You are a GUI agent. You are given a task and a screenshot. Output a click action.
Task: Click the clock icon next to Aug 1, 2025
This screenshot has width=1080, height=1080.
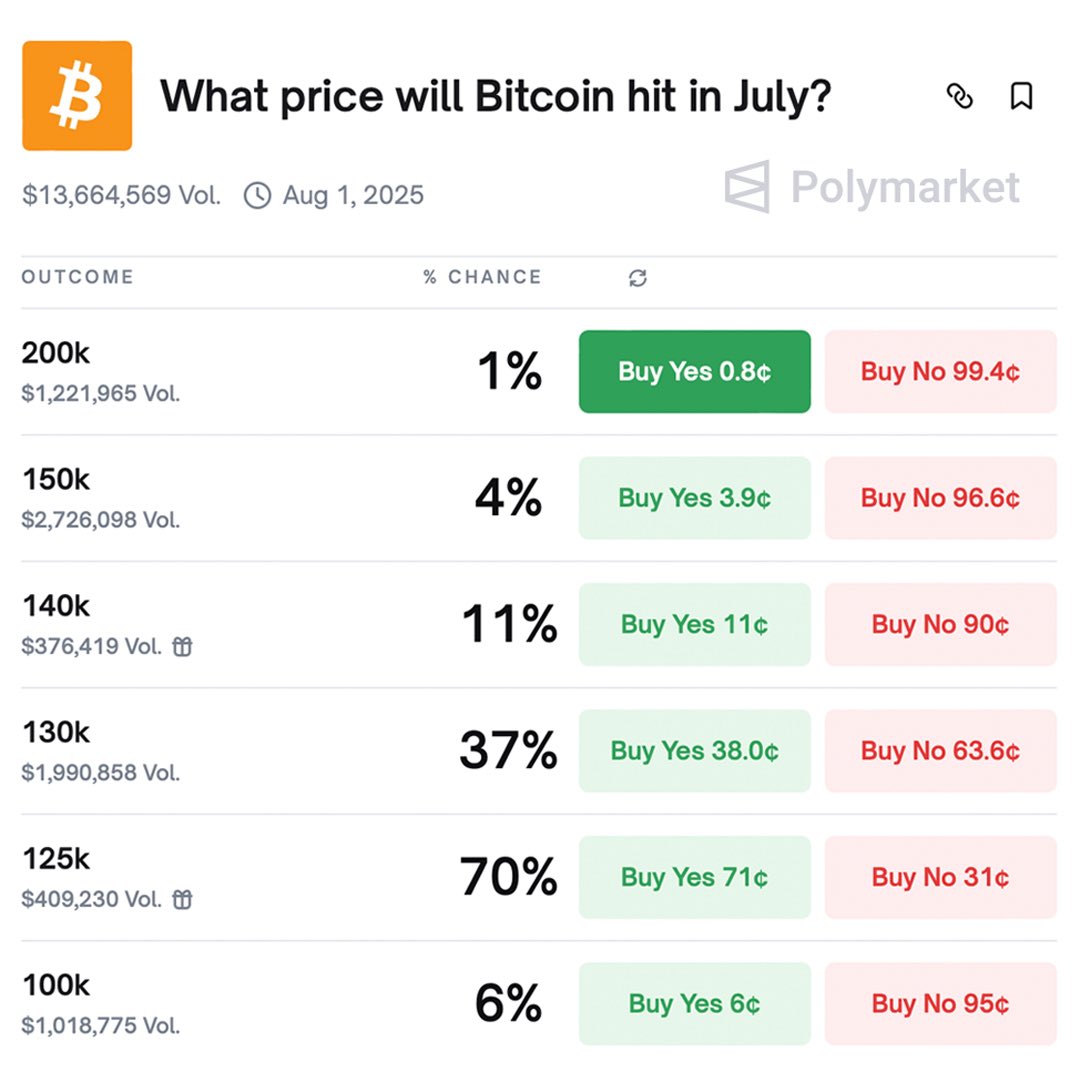click(x=258, y=196)
